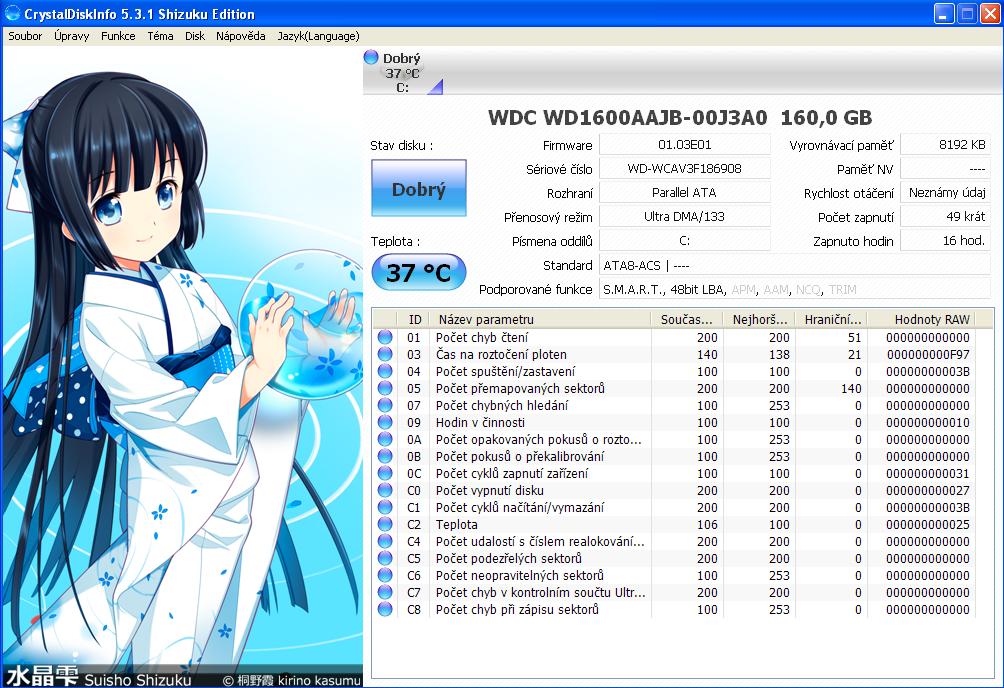Image resolution: width=1004 pixels, height=688 pixels.
Task: Click the serial number field WD-WCAV3F186908
Action: click(684, 169)
